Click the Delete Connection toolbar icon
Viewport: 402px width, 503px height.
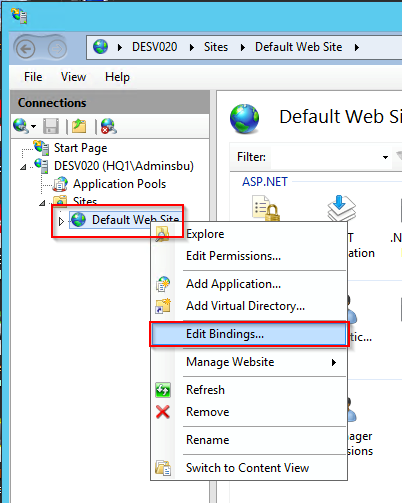coord(108,126)
